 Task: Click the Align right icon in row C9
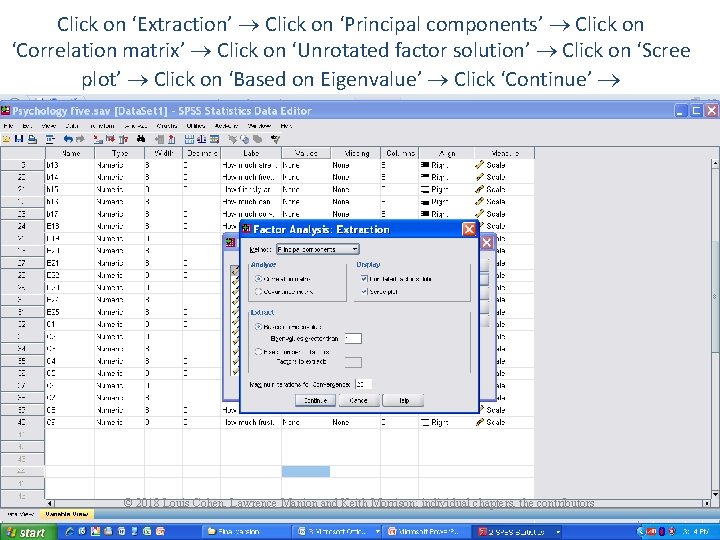(x=425, y=422)
